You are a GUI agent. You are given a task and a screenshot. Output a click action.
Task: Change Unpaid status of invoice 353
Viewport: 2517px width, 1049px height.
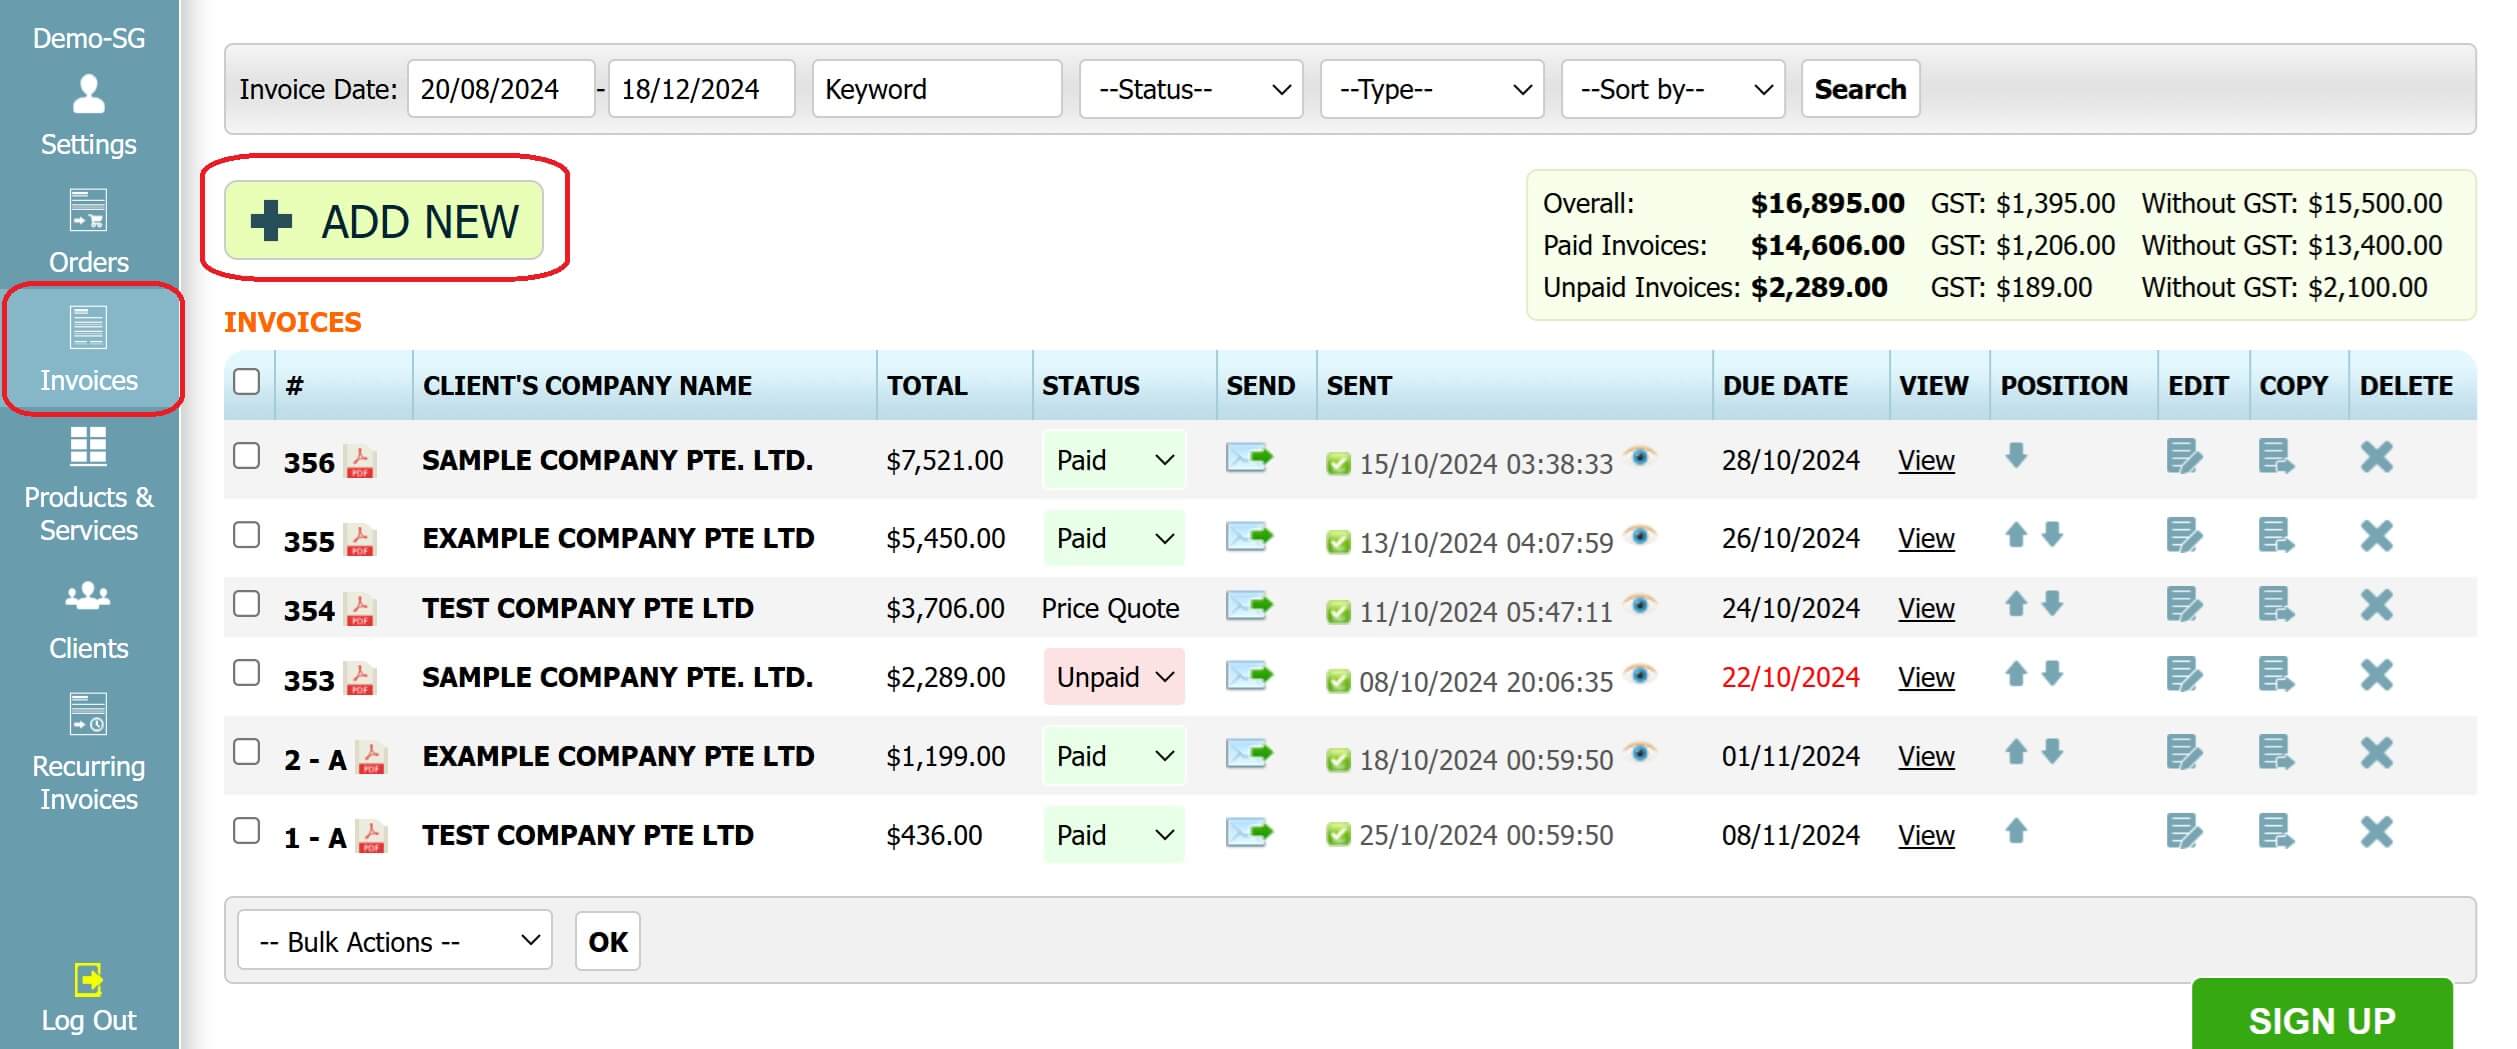pyautogui.click(x=1114, y=677)
